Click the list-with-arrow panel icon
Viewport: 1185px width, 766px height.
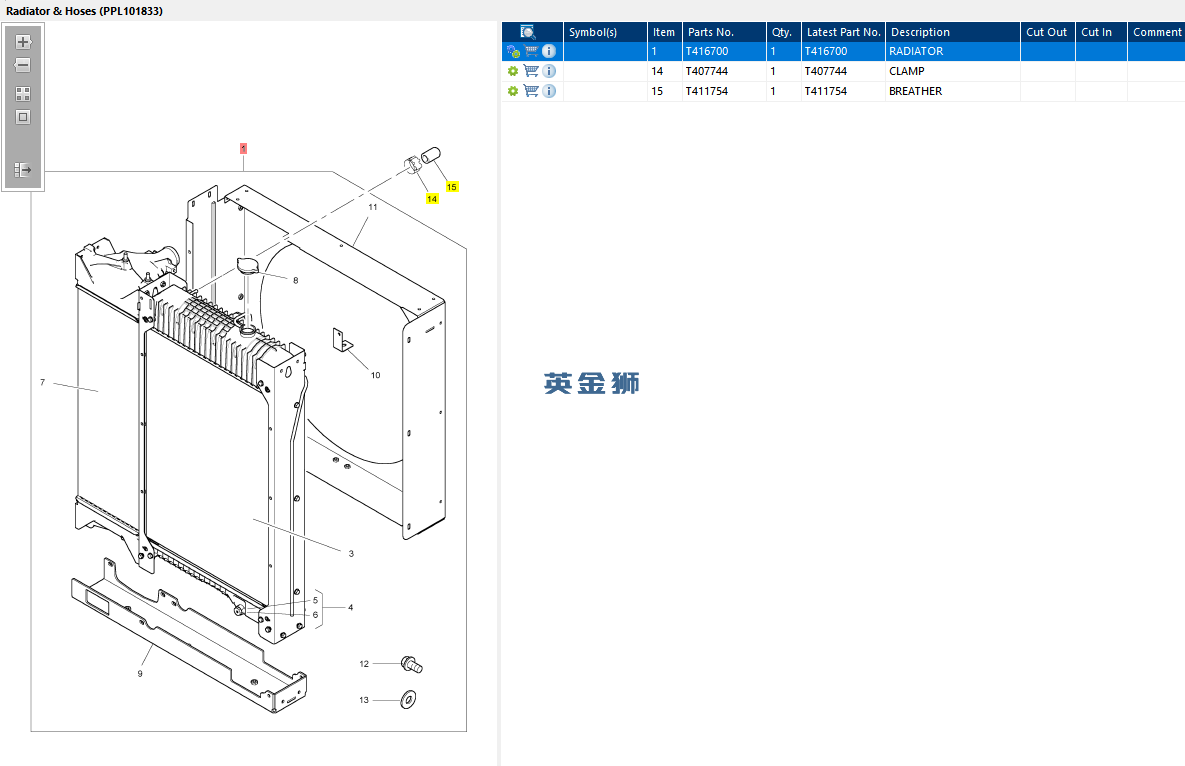[x=23, y=170]
